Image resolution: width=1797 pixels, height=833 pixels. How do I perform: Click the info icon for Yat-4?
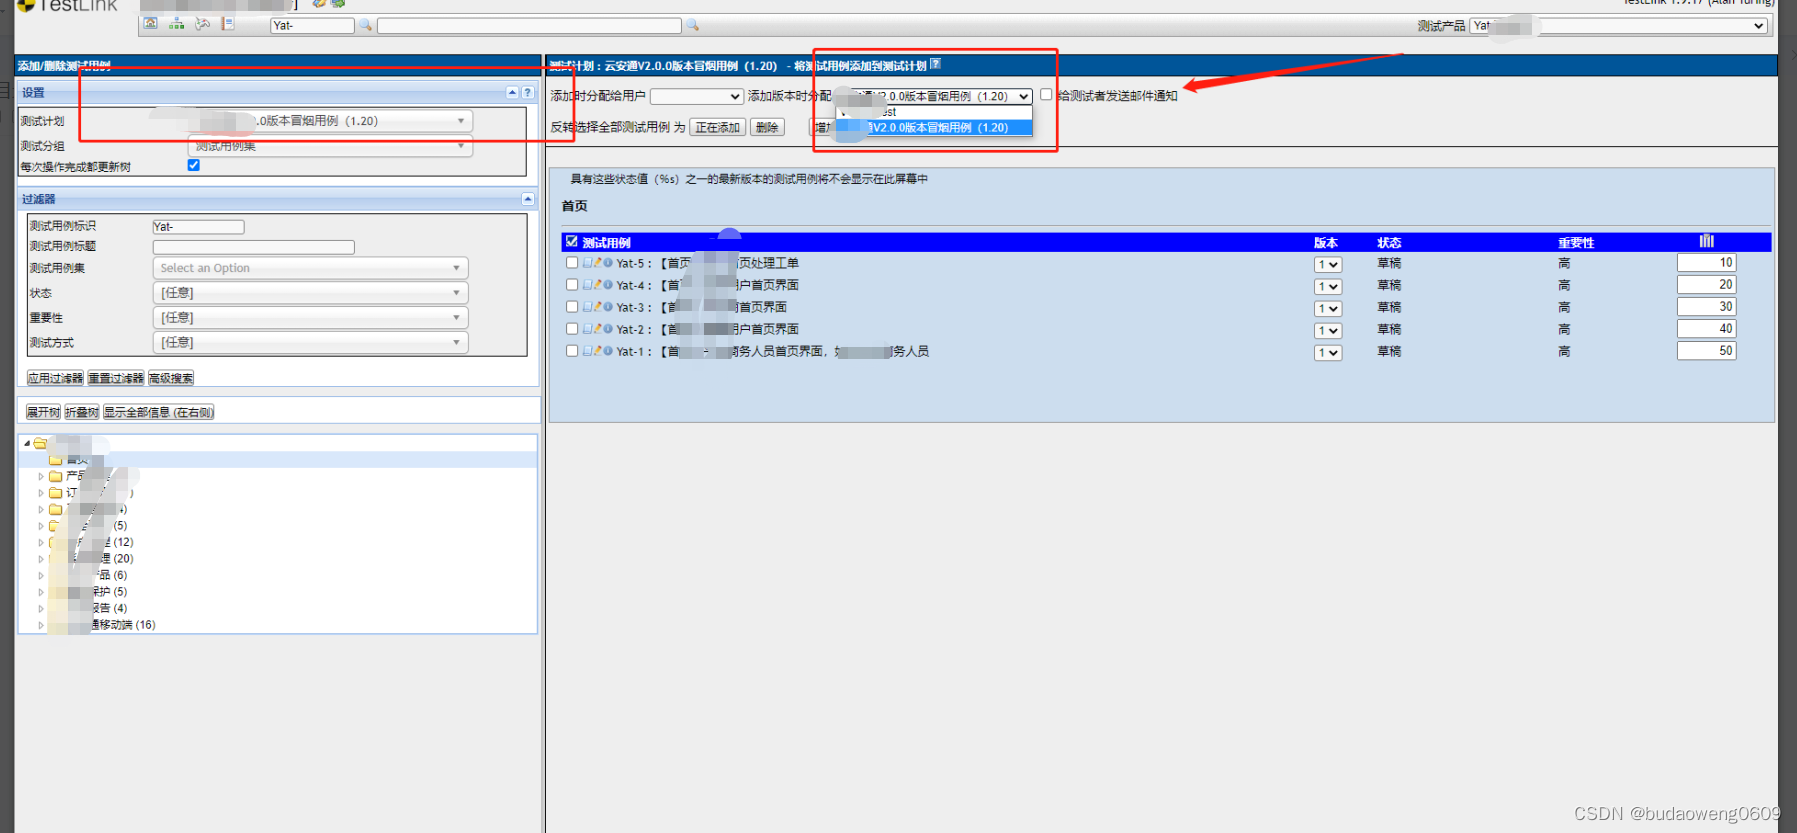tap(608, 285)
